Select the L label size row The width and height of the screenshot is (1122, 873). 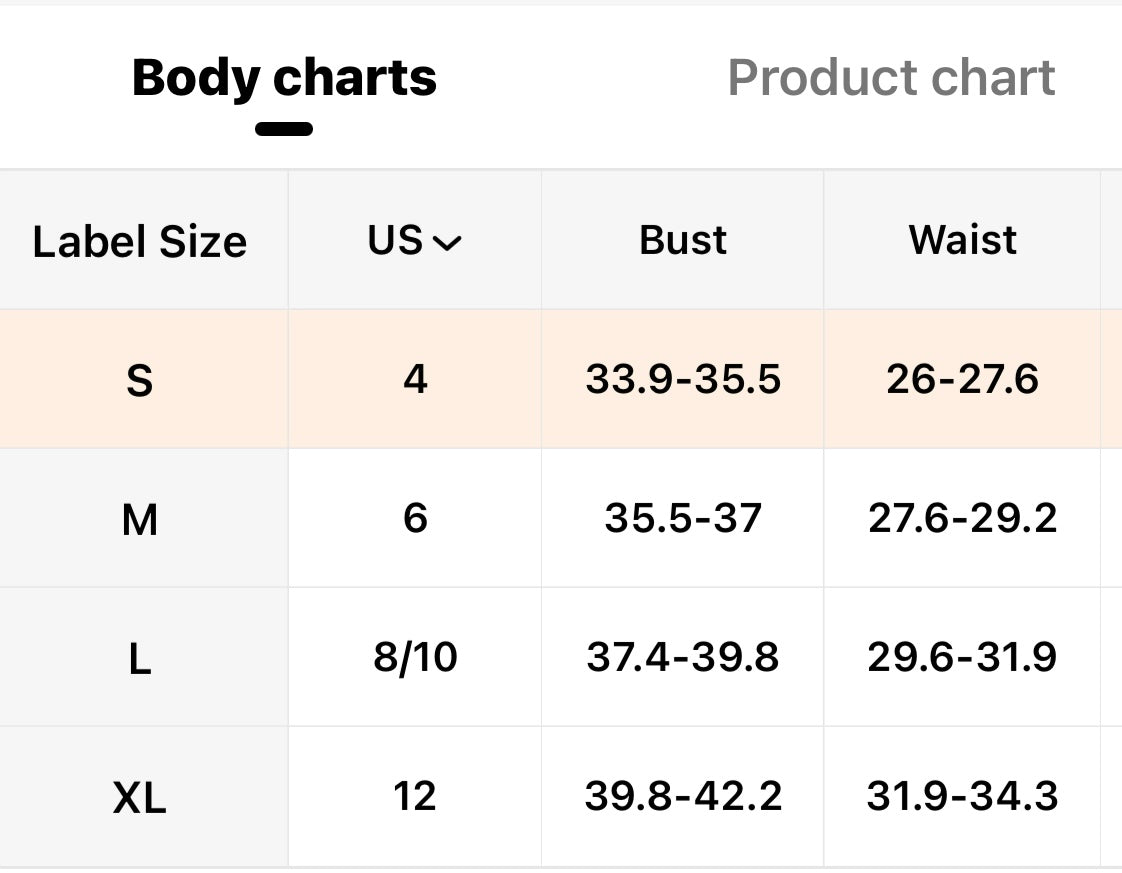[140, 658]
